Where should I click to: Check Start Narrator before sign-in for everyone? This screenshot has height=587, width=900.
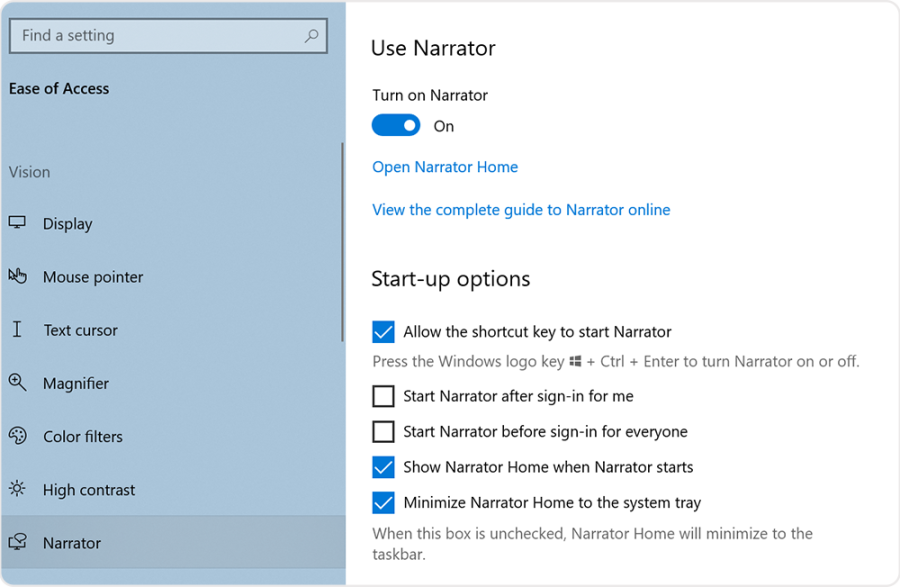383,431
